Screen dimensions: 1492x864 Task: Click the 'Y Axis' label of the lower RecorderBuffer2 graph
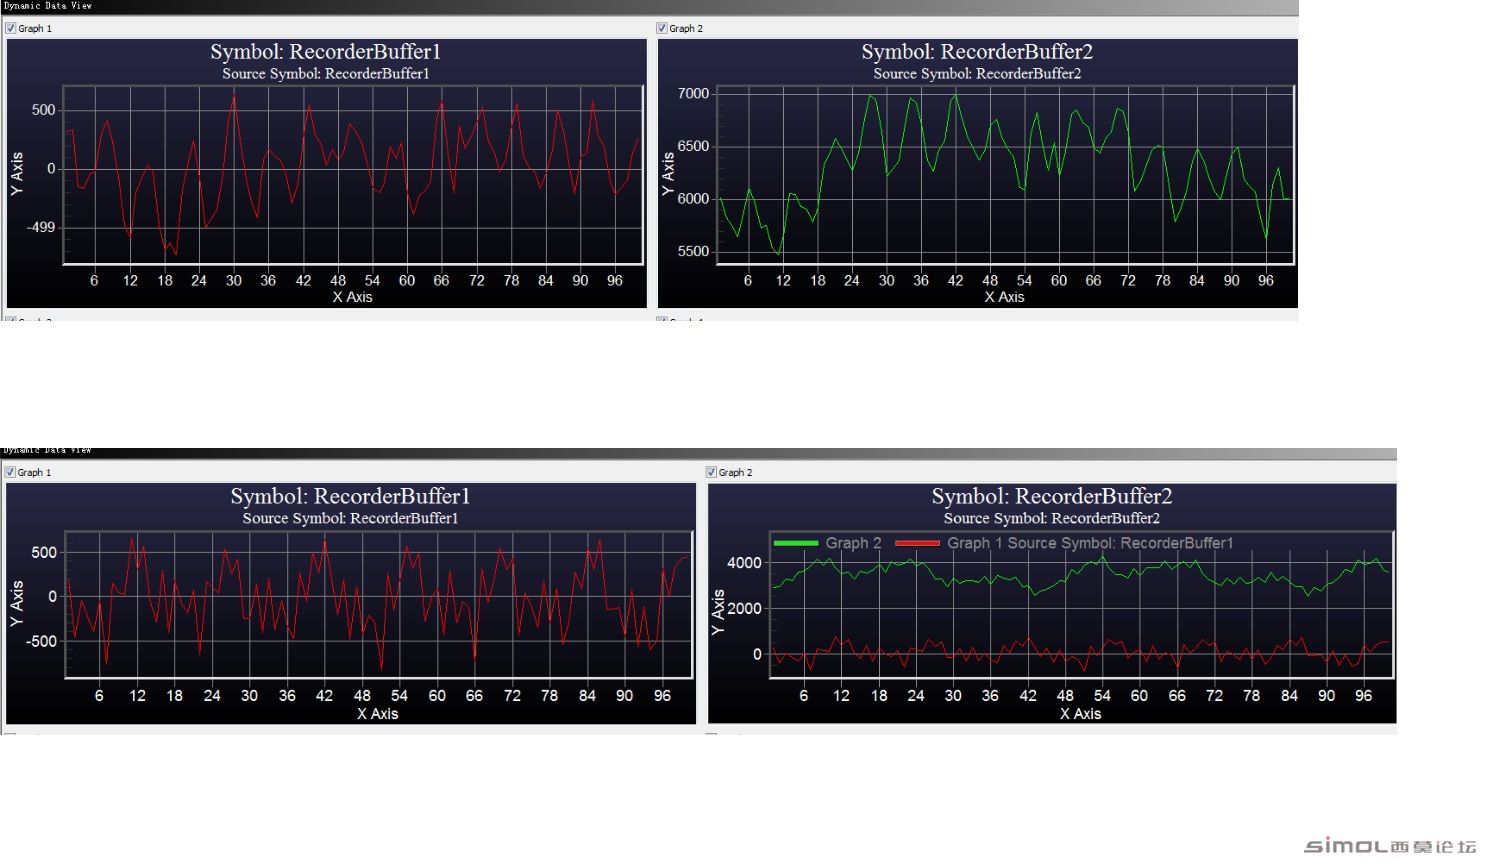click(x=718, y=612)
